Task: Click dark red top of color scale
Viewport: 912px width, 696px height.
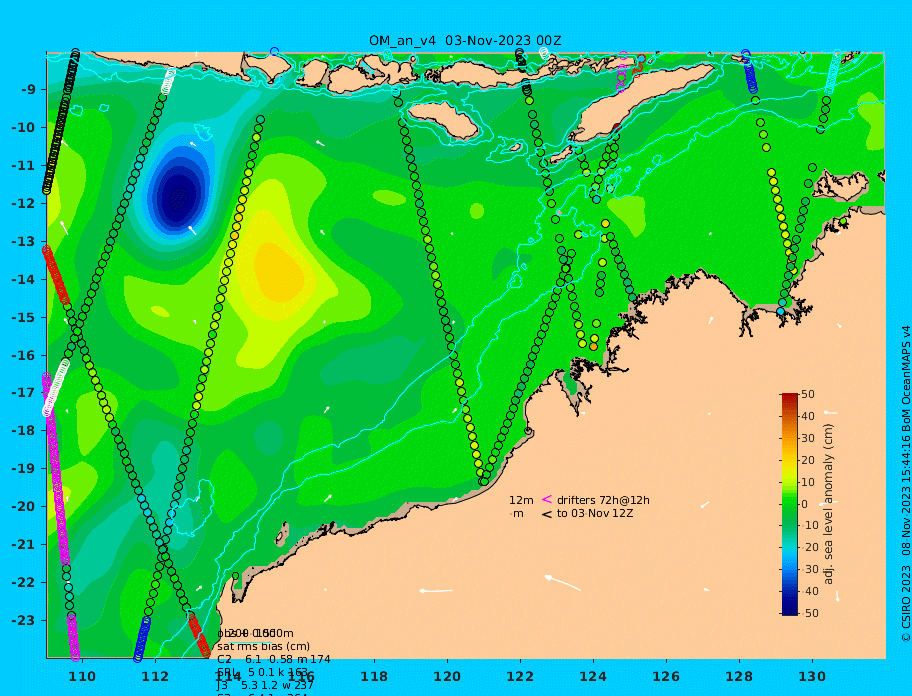Action: [790, 397]
